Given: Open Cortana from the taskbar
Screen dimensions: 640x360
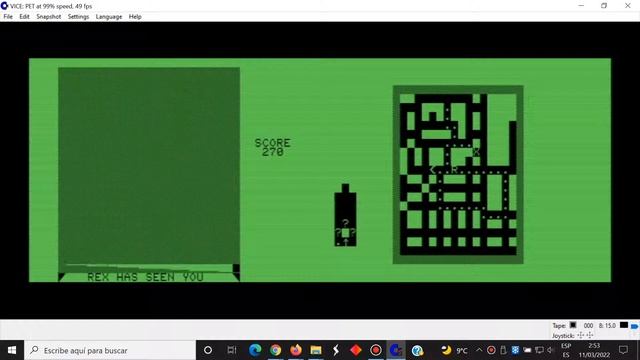Looking at the screenshot, I should (x=208, y=350).
